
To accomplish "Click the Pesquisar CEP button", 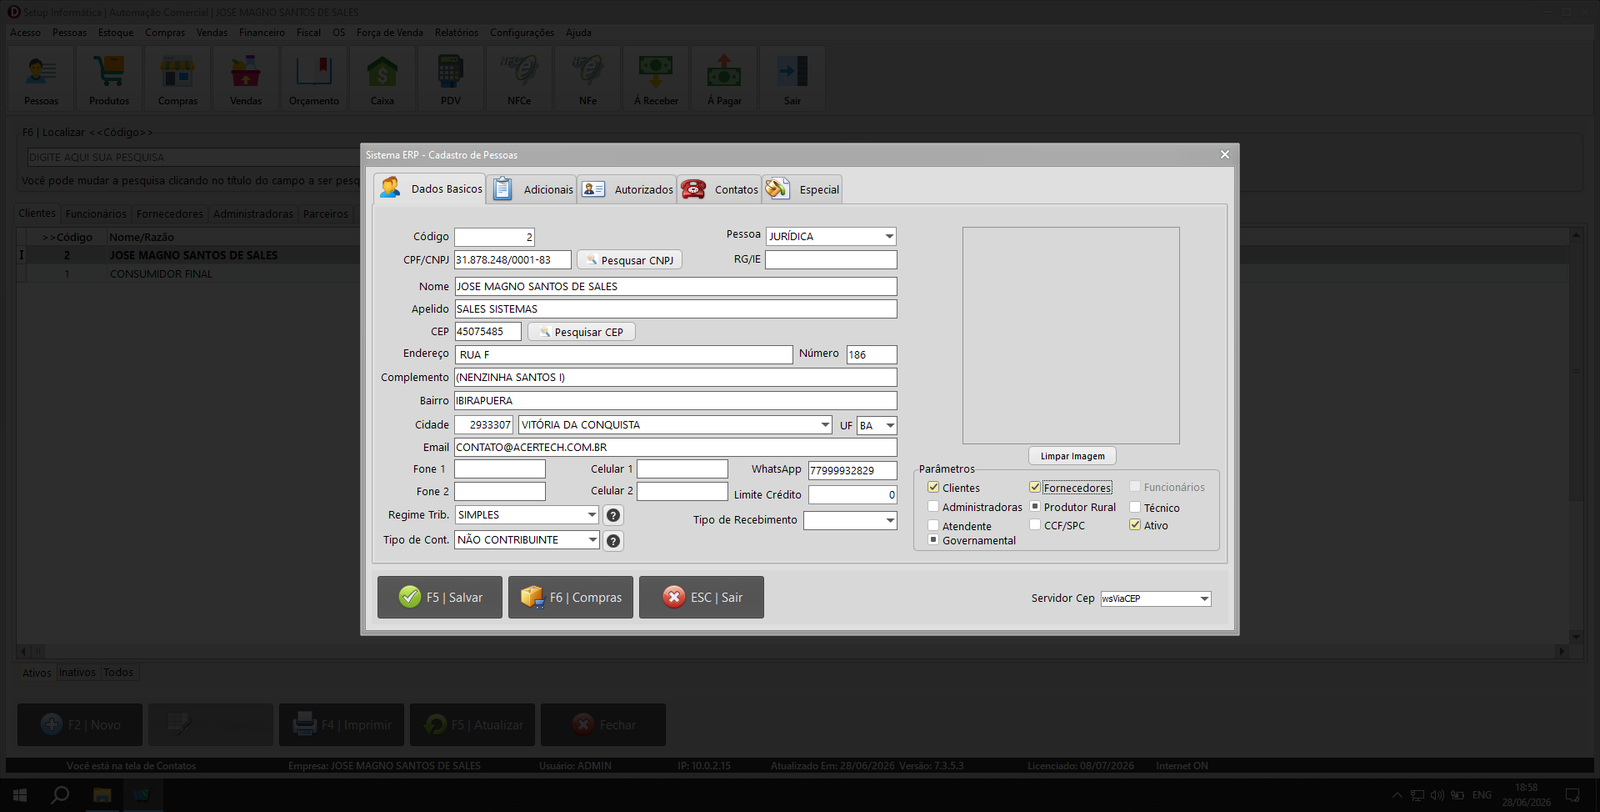I will (581, 332).
